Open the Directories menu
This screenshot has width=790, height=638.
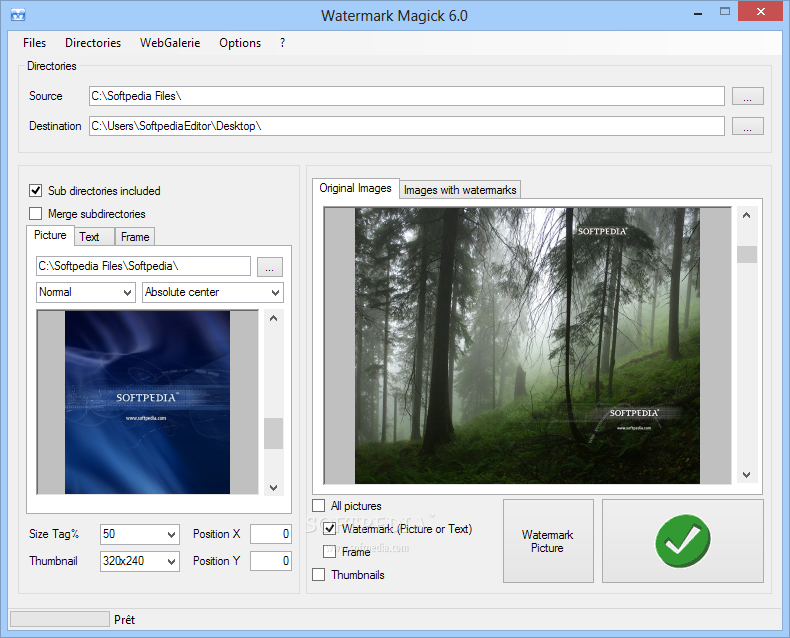[93, 43]
